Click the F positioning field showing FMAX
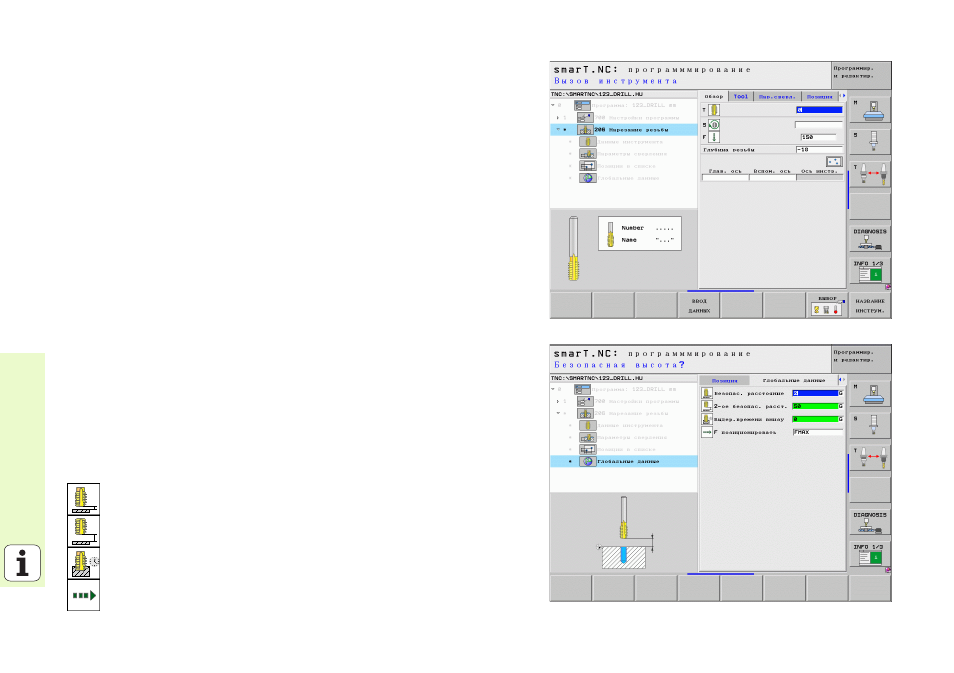The width and height of the screenshot is (954, 673). tap(818, 432)
